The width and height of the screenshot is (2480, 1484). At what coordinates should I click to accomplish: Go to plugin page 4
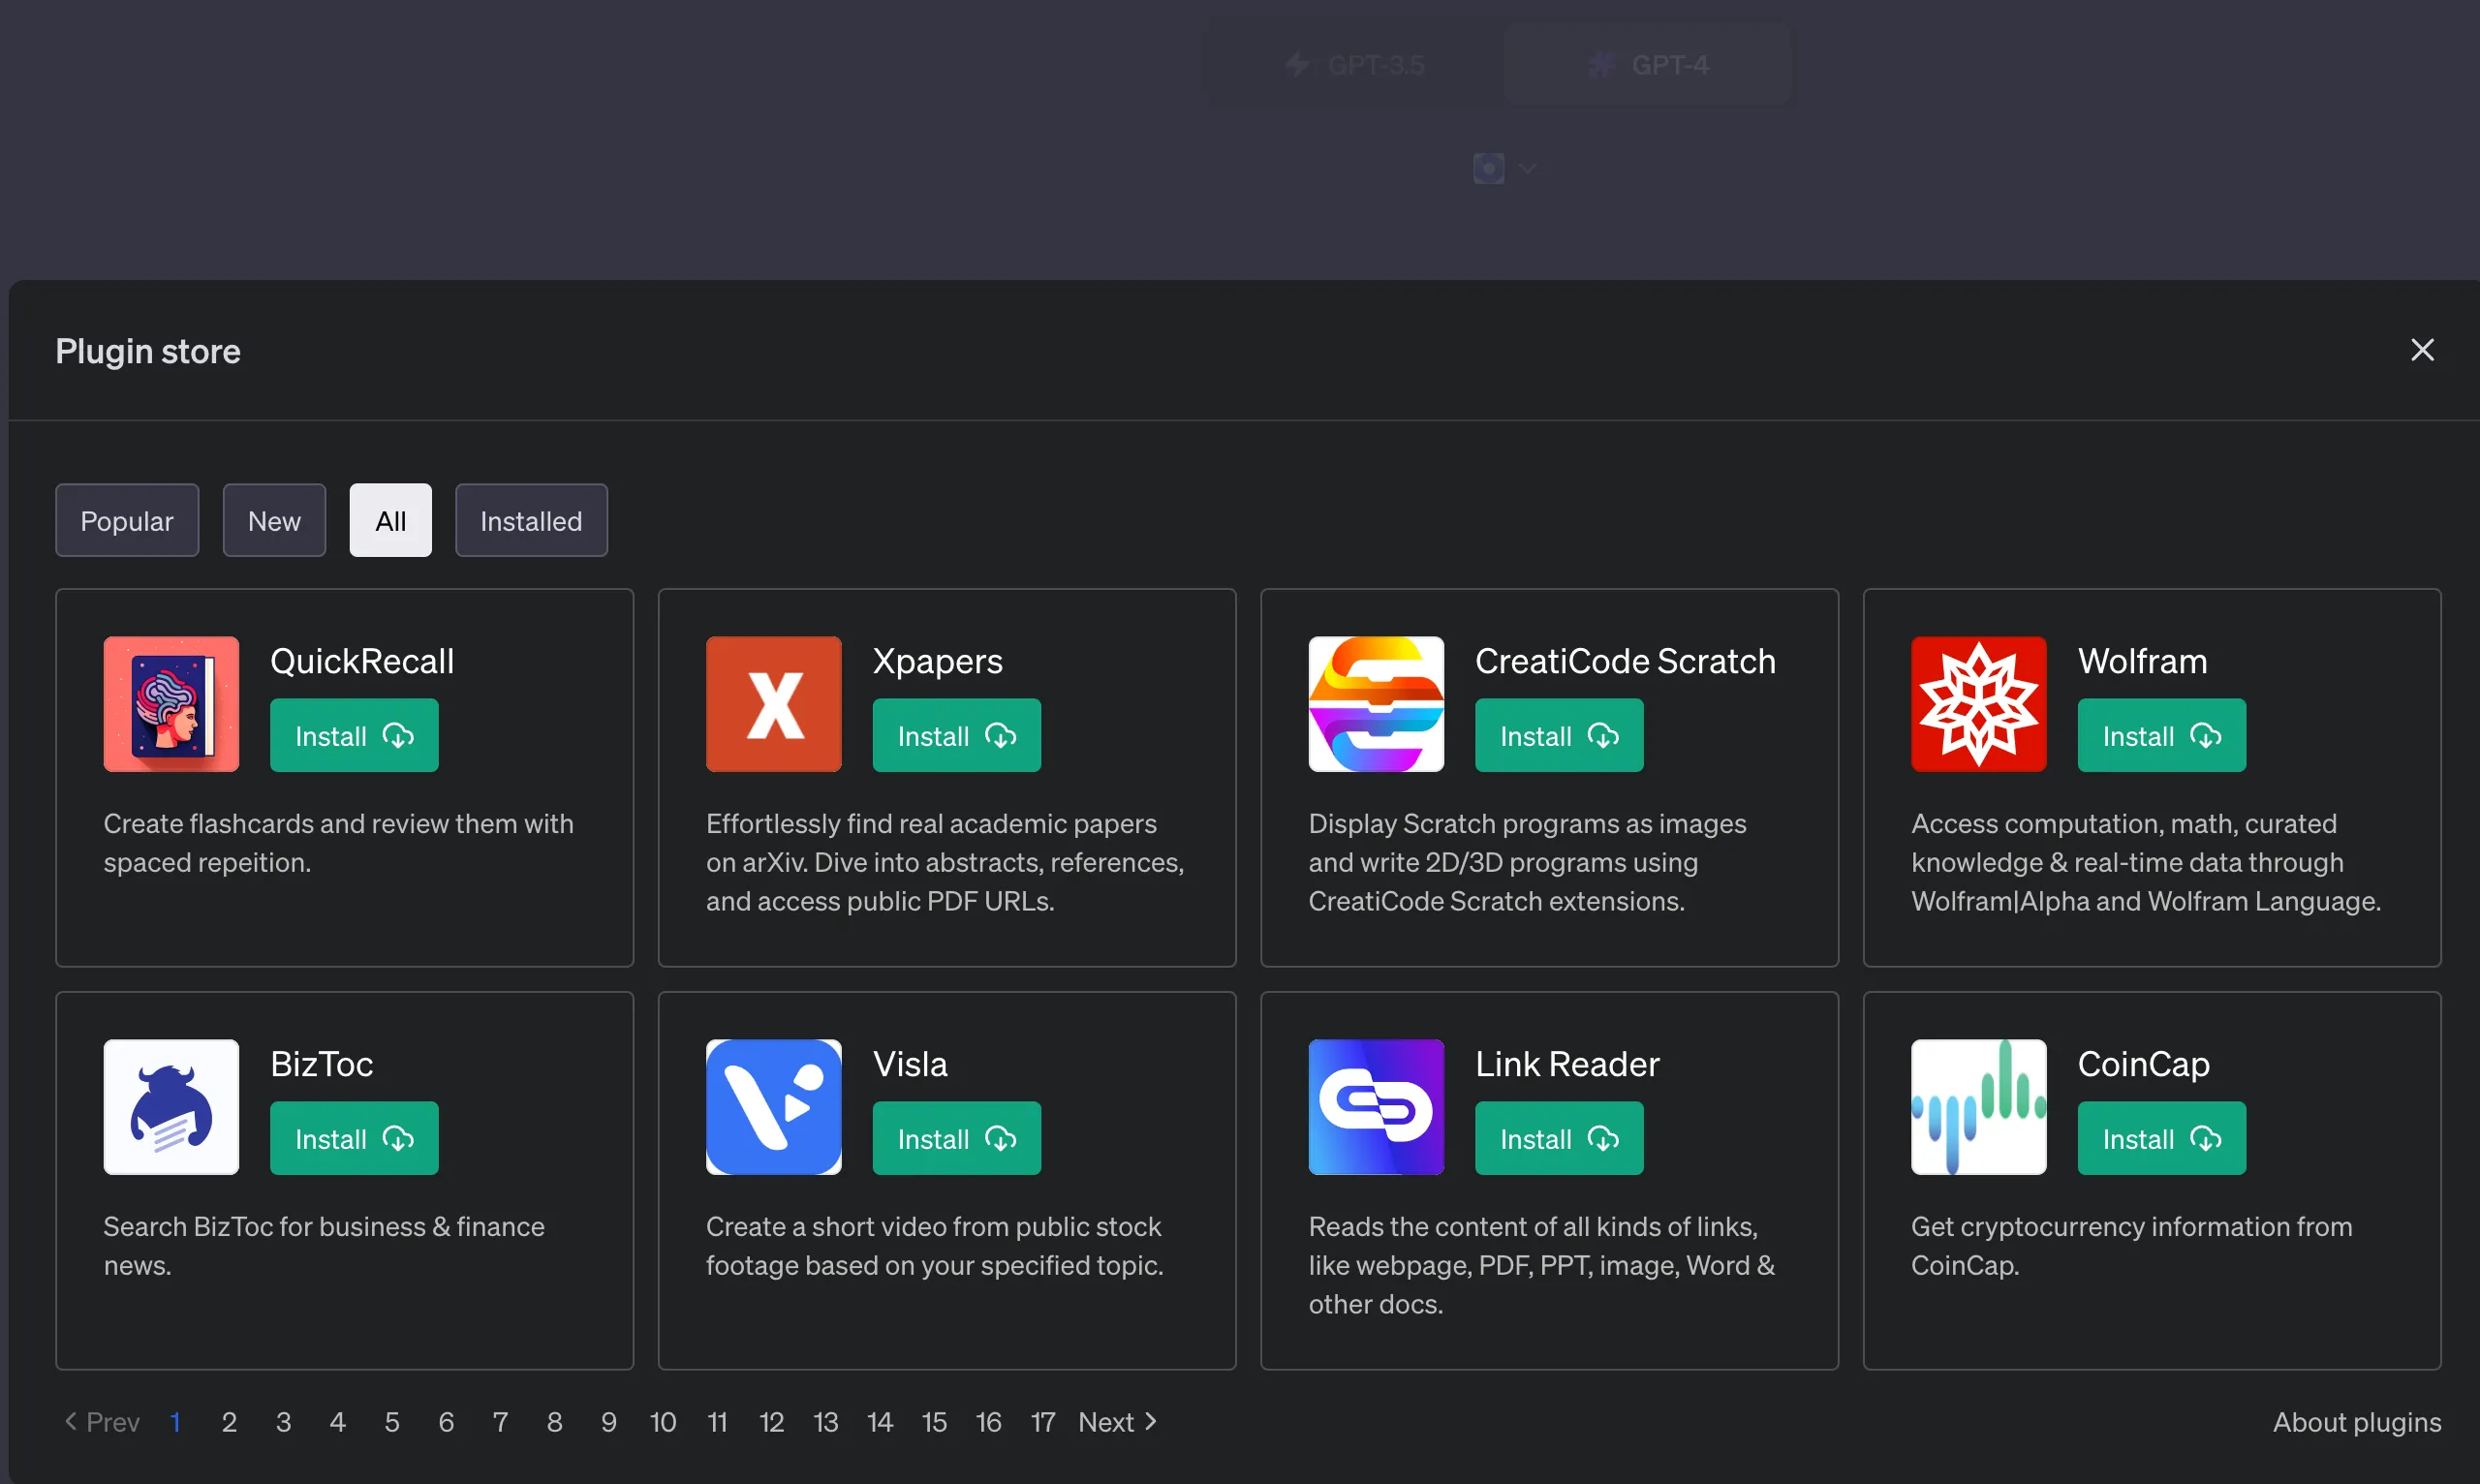click(338, 1422)
